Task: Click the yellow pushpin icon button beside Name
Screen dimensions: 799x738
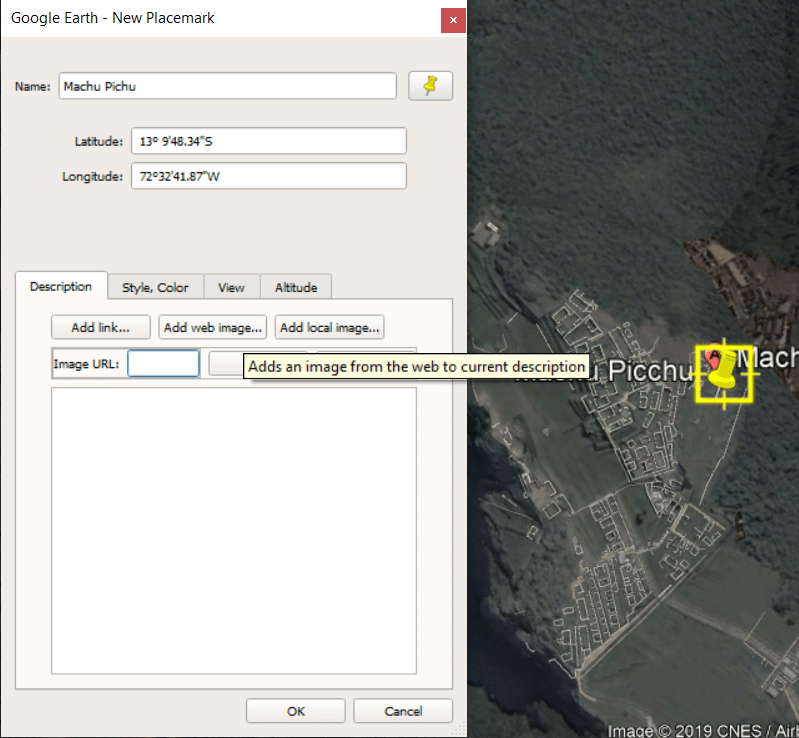Action: 431,86
